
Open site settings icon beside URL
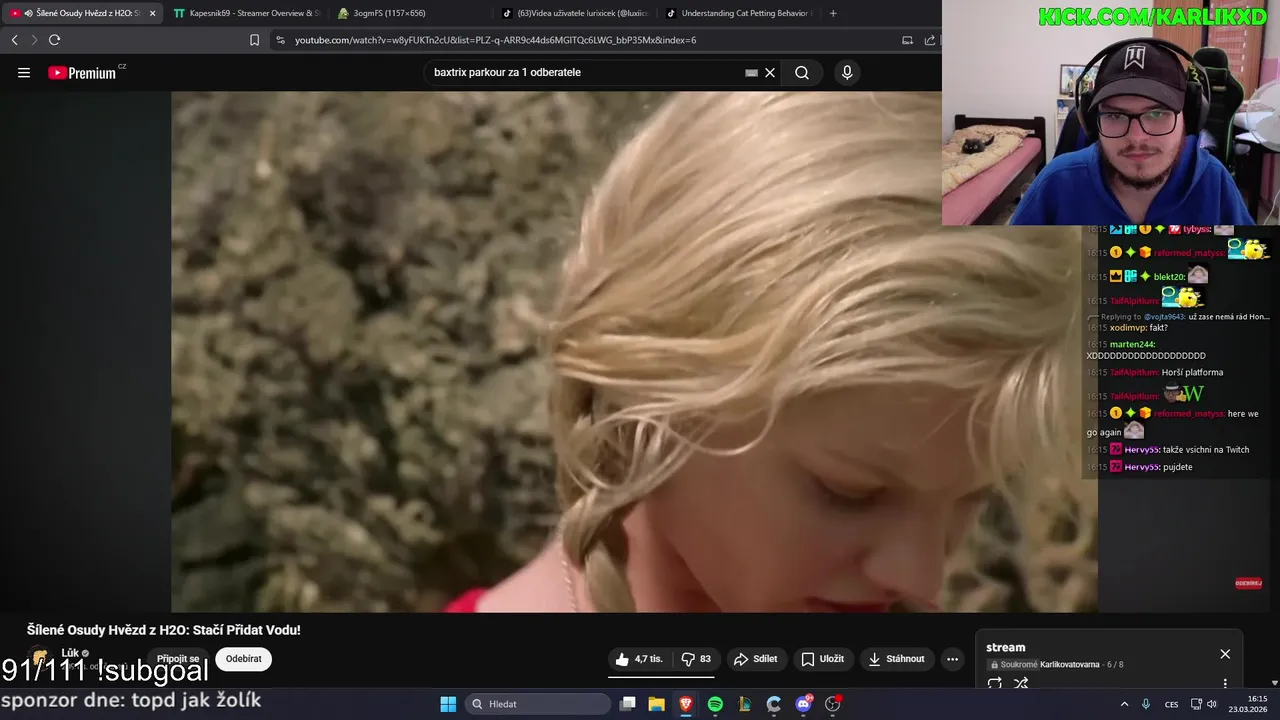pyautogui.click(x=280, y=40)
